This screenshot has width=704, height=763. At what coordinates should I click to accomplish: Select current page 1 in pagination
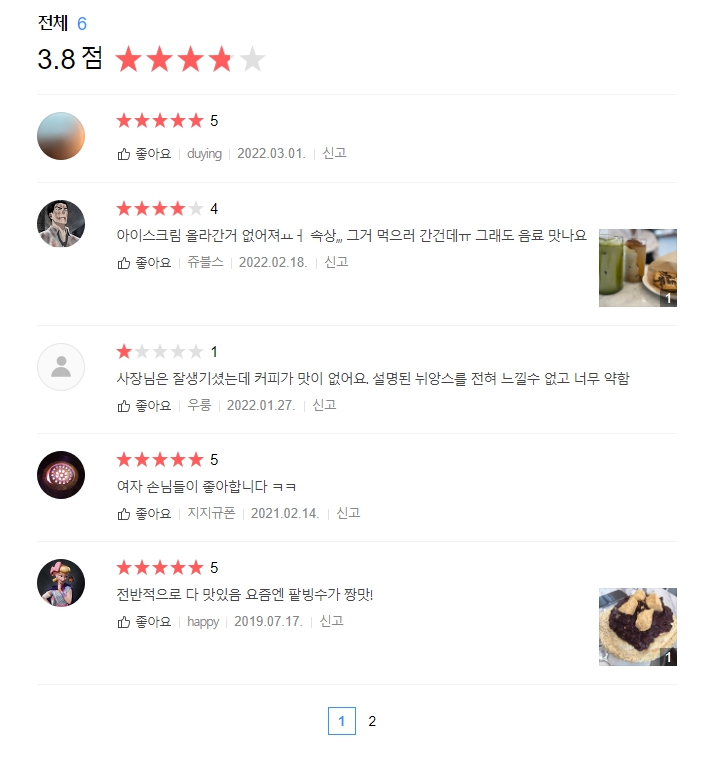click(x=342, y=721)
